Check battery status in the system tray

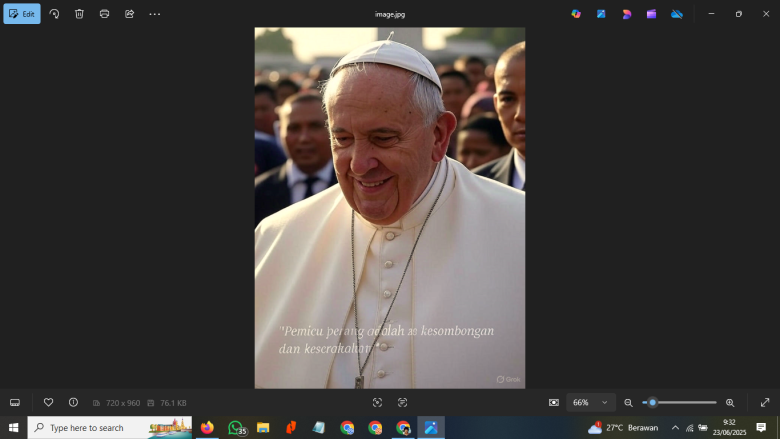pos(703,428)
